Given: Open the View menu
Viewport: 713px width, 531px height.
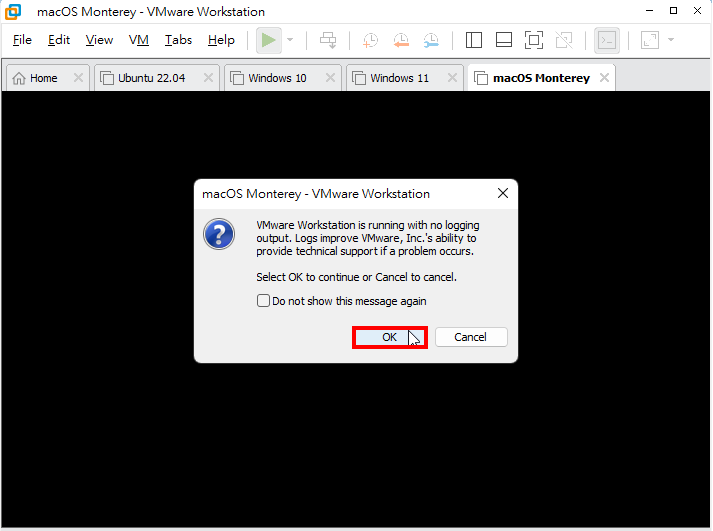Looking at the screenshot, I should pos(99,40).
